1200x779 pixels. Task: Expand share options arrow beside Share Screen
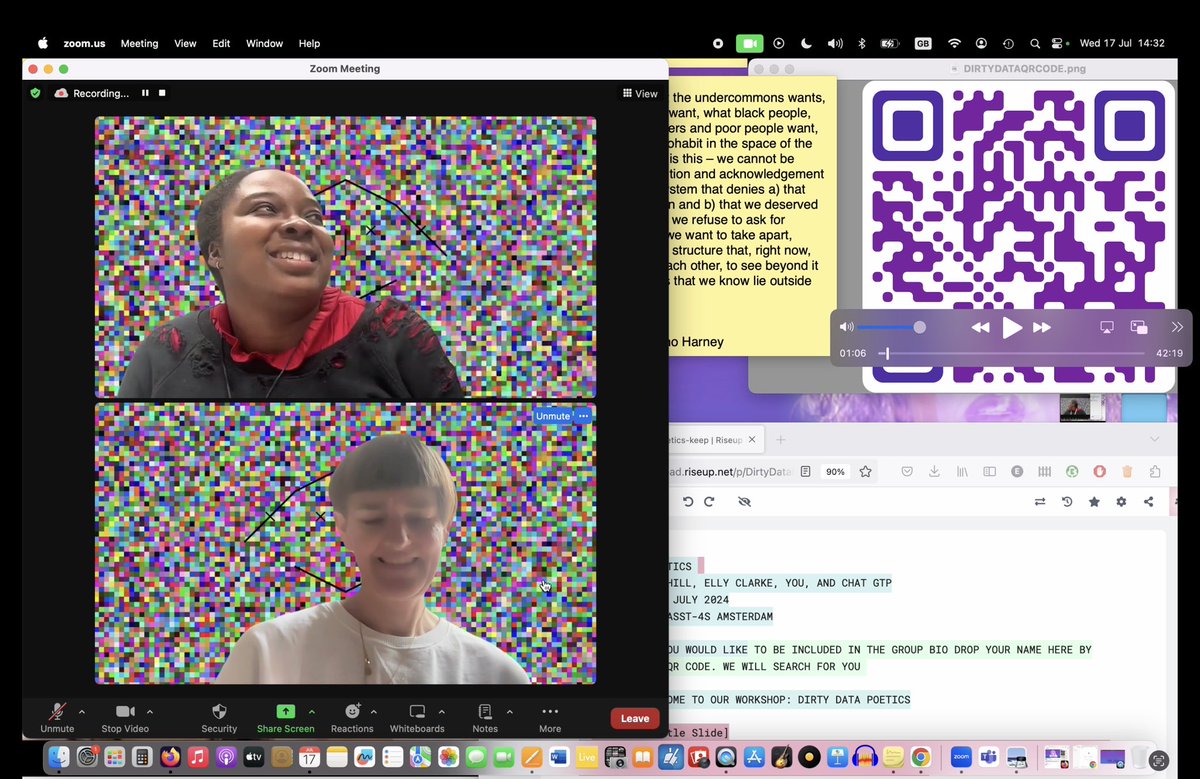tap(311, 711)
